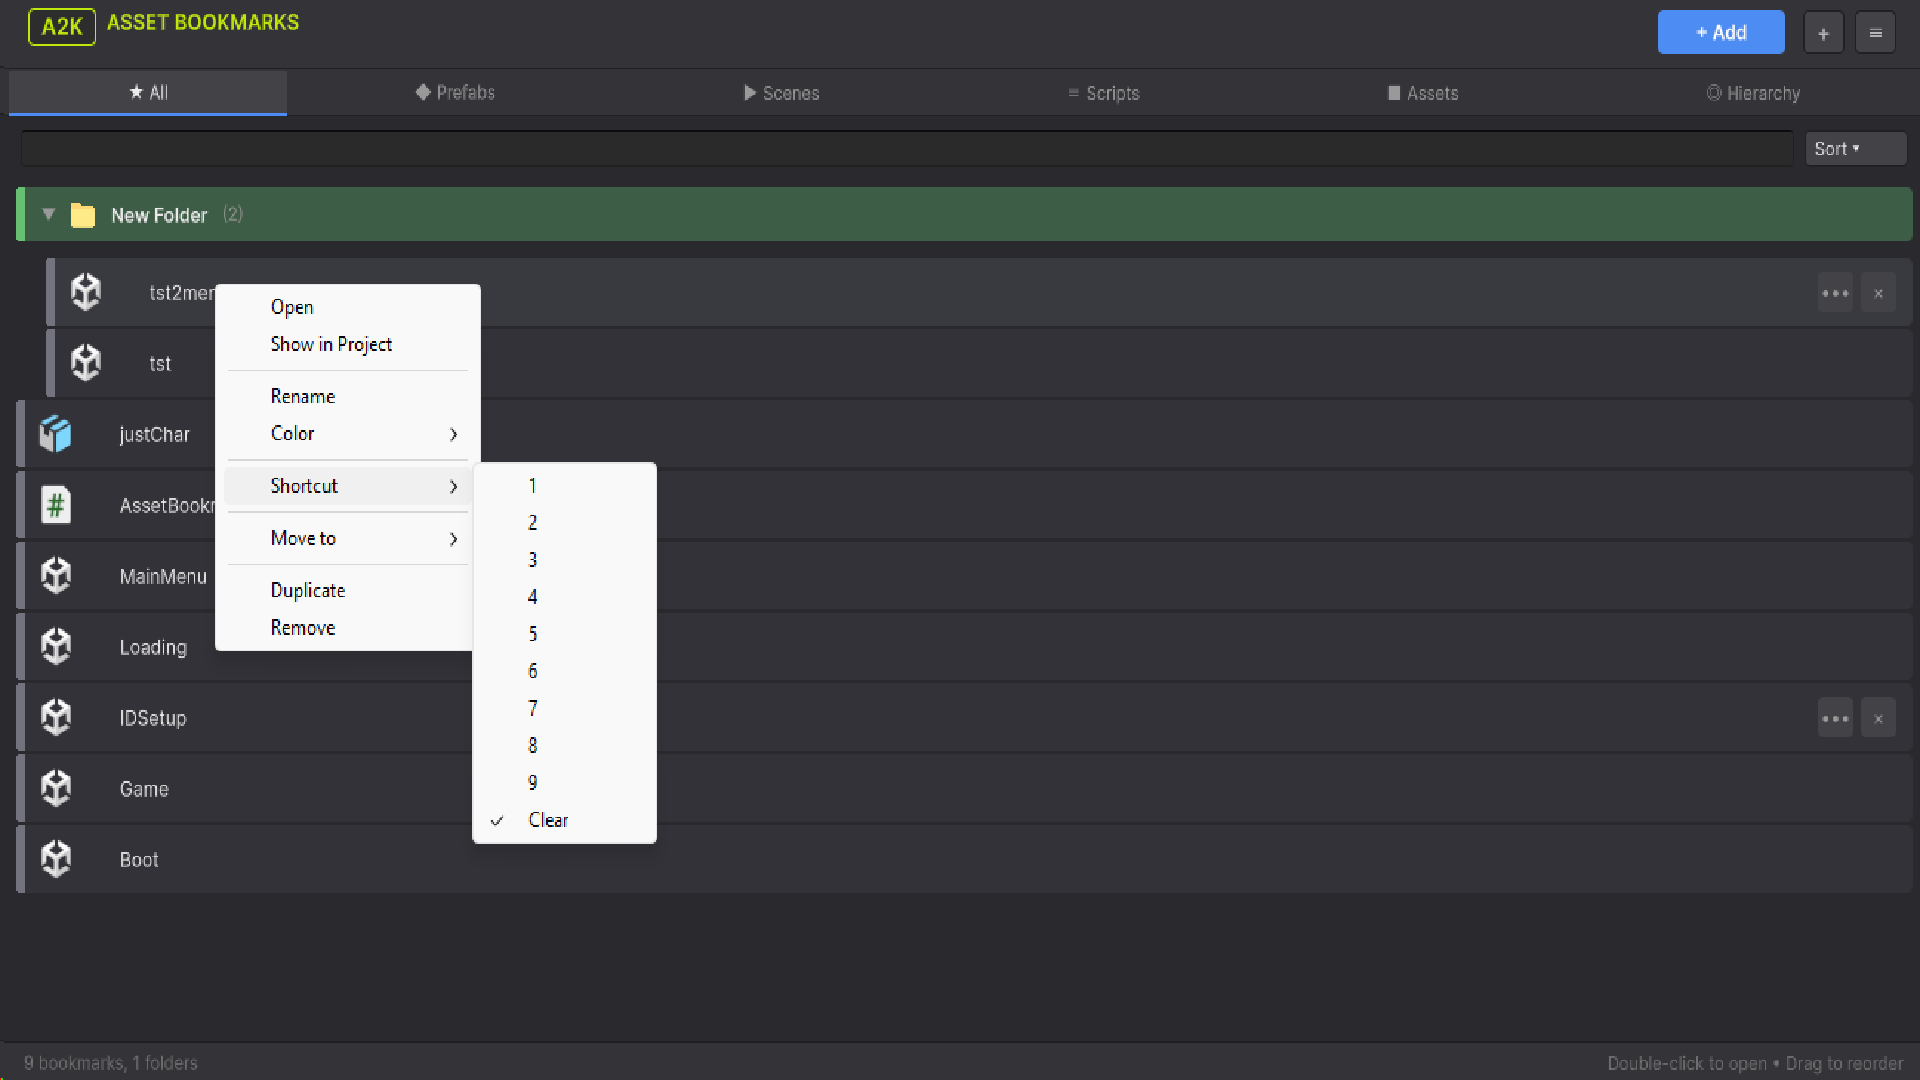This screenshot has width=1920, height=1080.
Task: Switch to the Prefabs tab
Action: click(455, 93)
